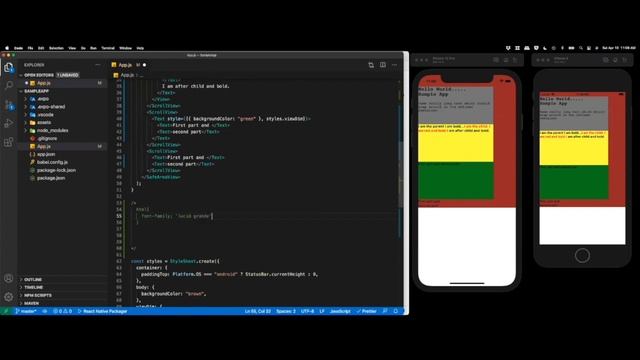
Task: Click React Native Packager in the status bar
Action: coord(102,311)
